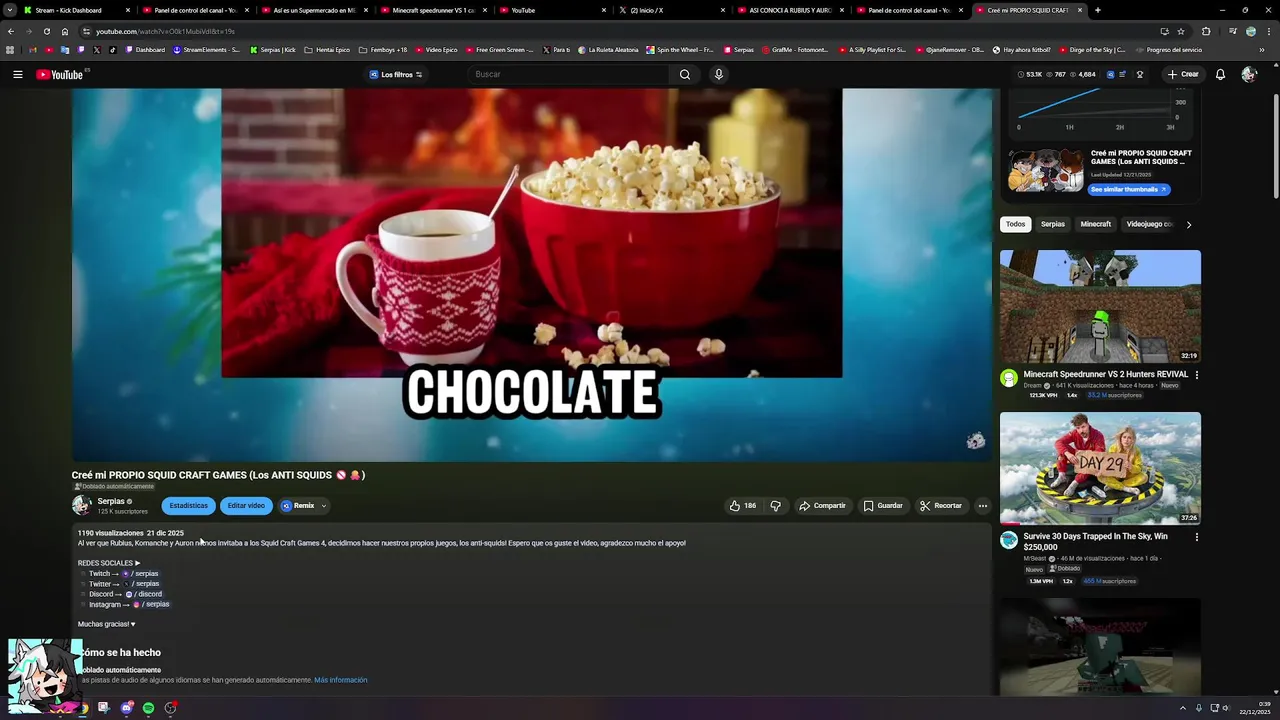1280x720 pixels.
Task: Click the video title Creé mi PROPIO SQUID
Action: pos(218,475)
